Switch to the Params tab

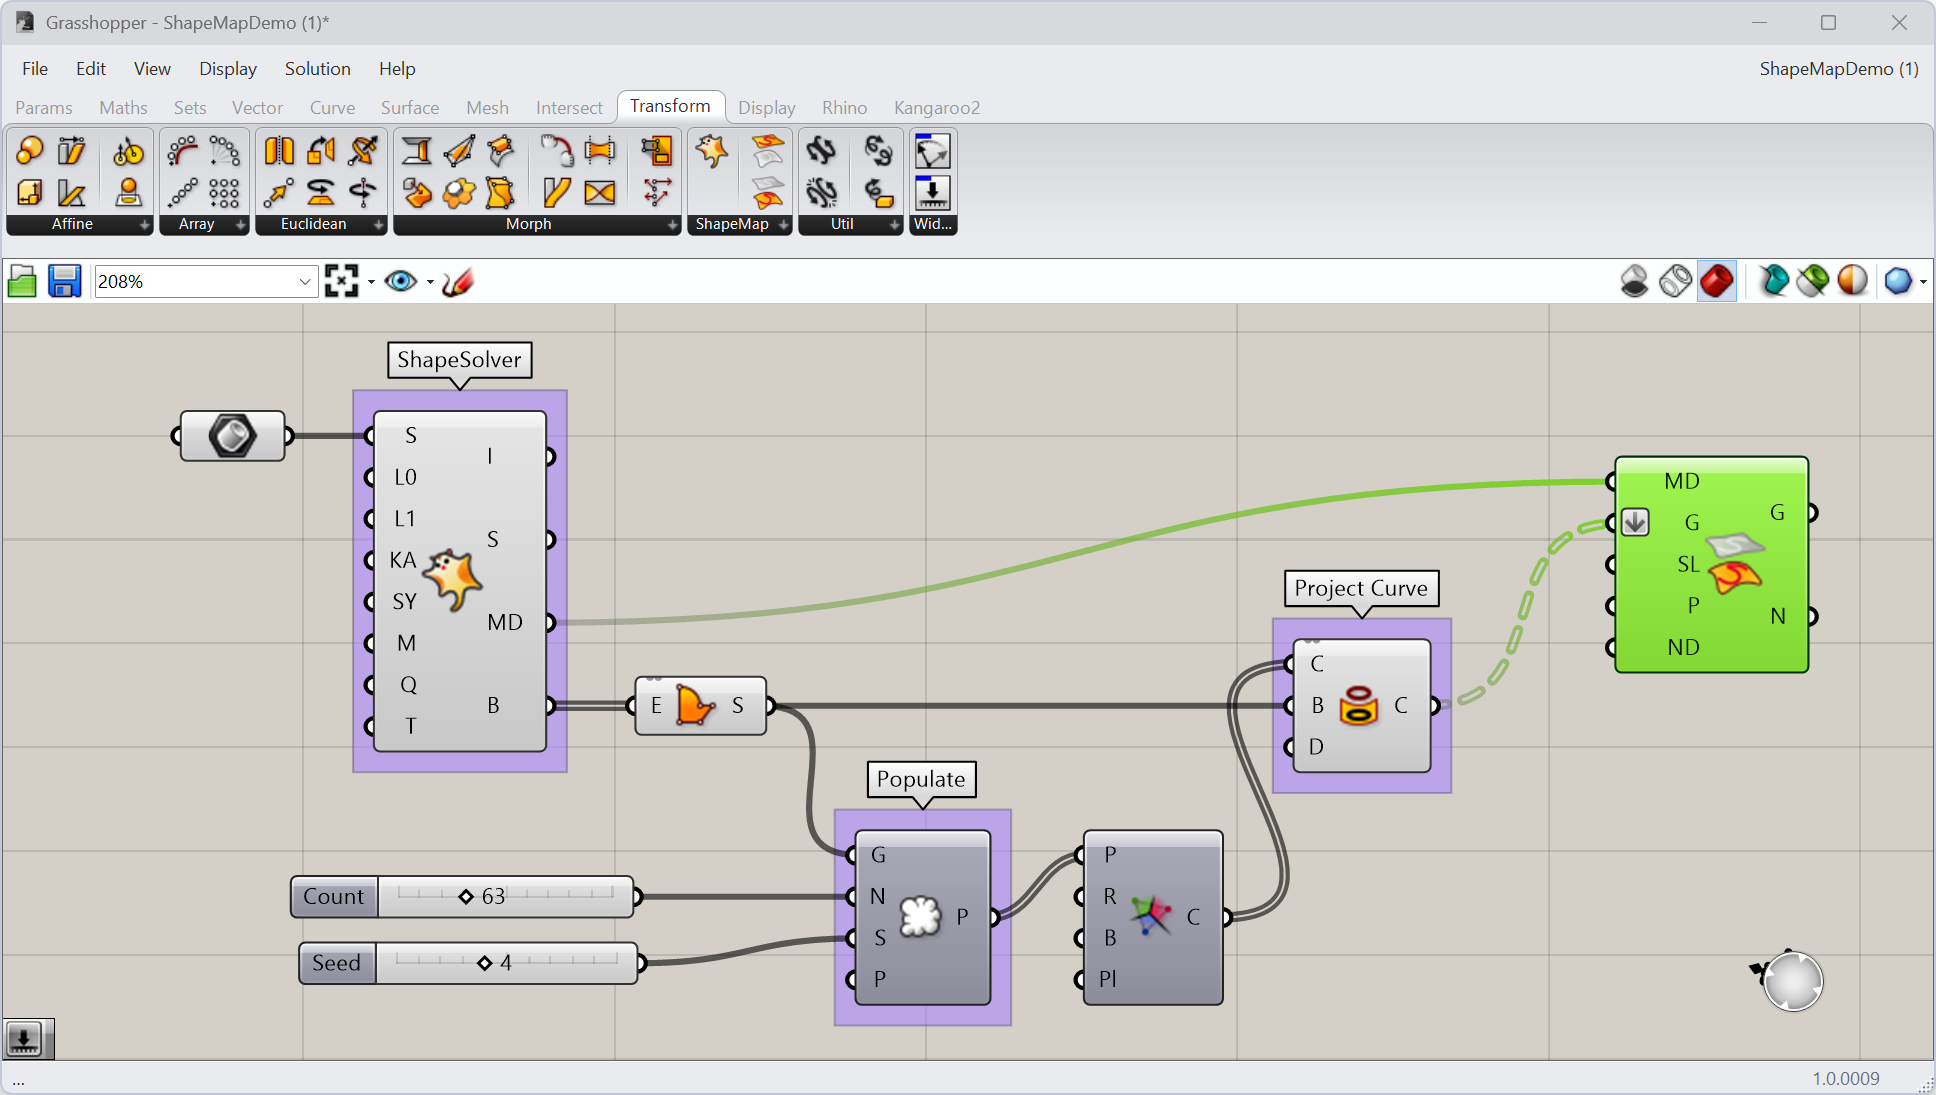coord(44,107)
